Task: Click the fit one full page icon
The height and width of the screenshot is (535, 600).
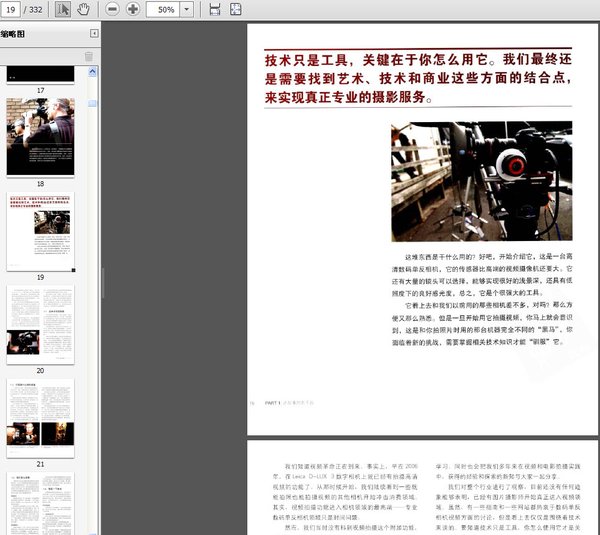Action: 235,9
